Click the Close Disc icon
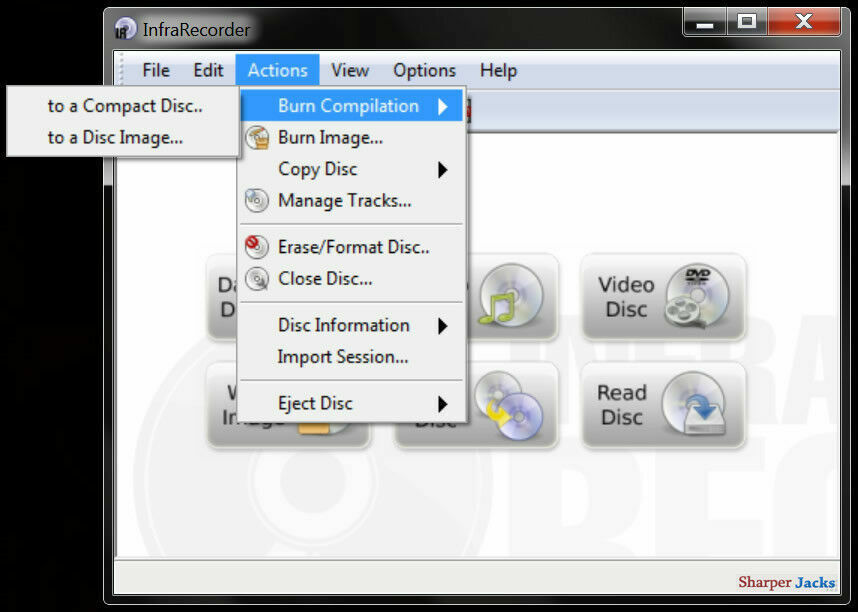Viewport: 858px width, 612px height. pos(256,279)
